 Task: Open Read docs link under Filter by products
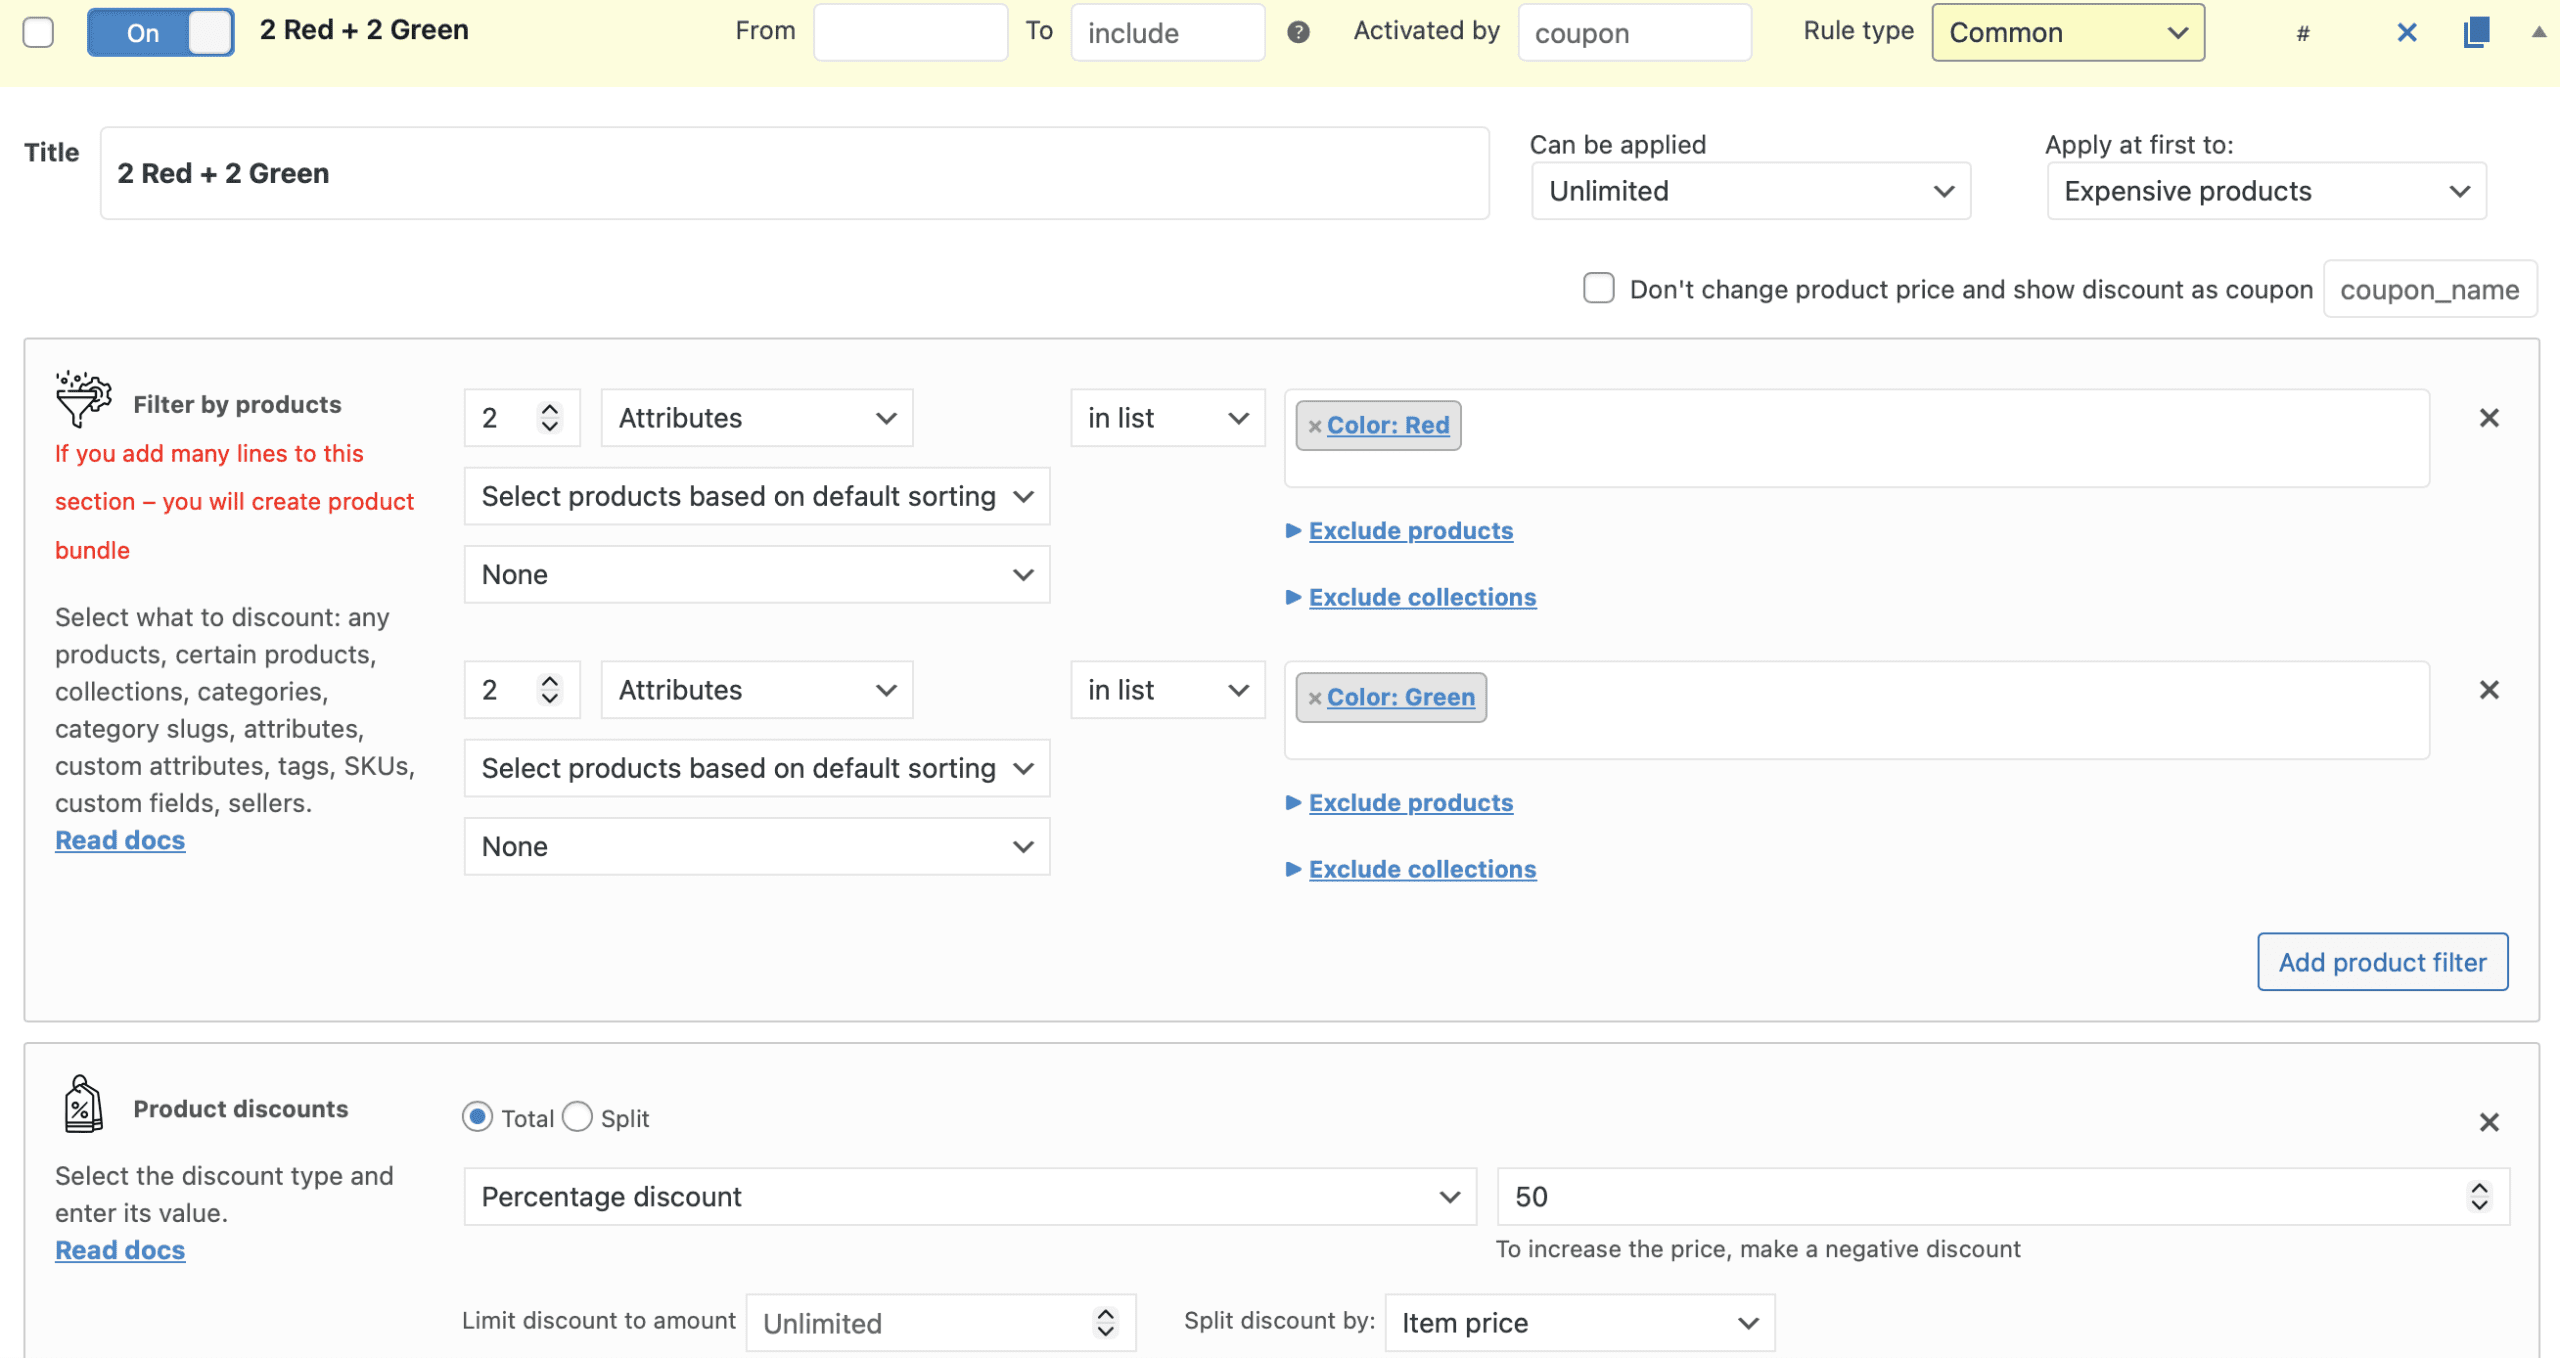click(120, 840)
